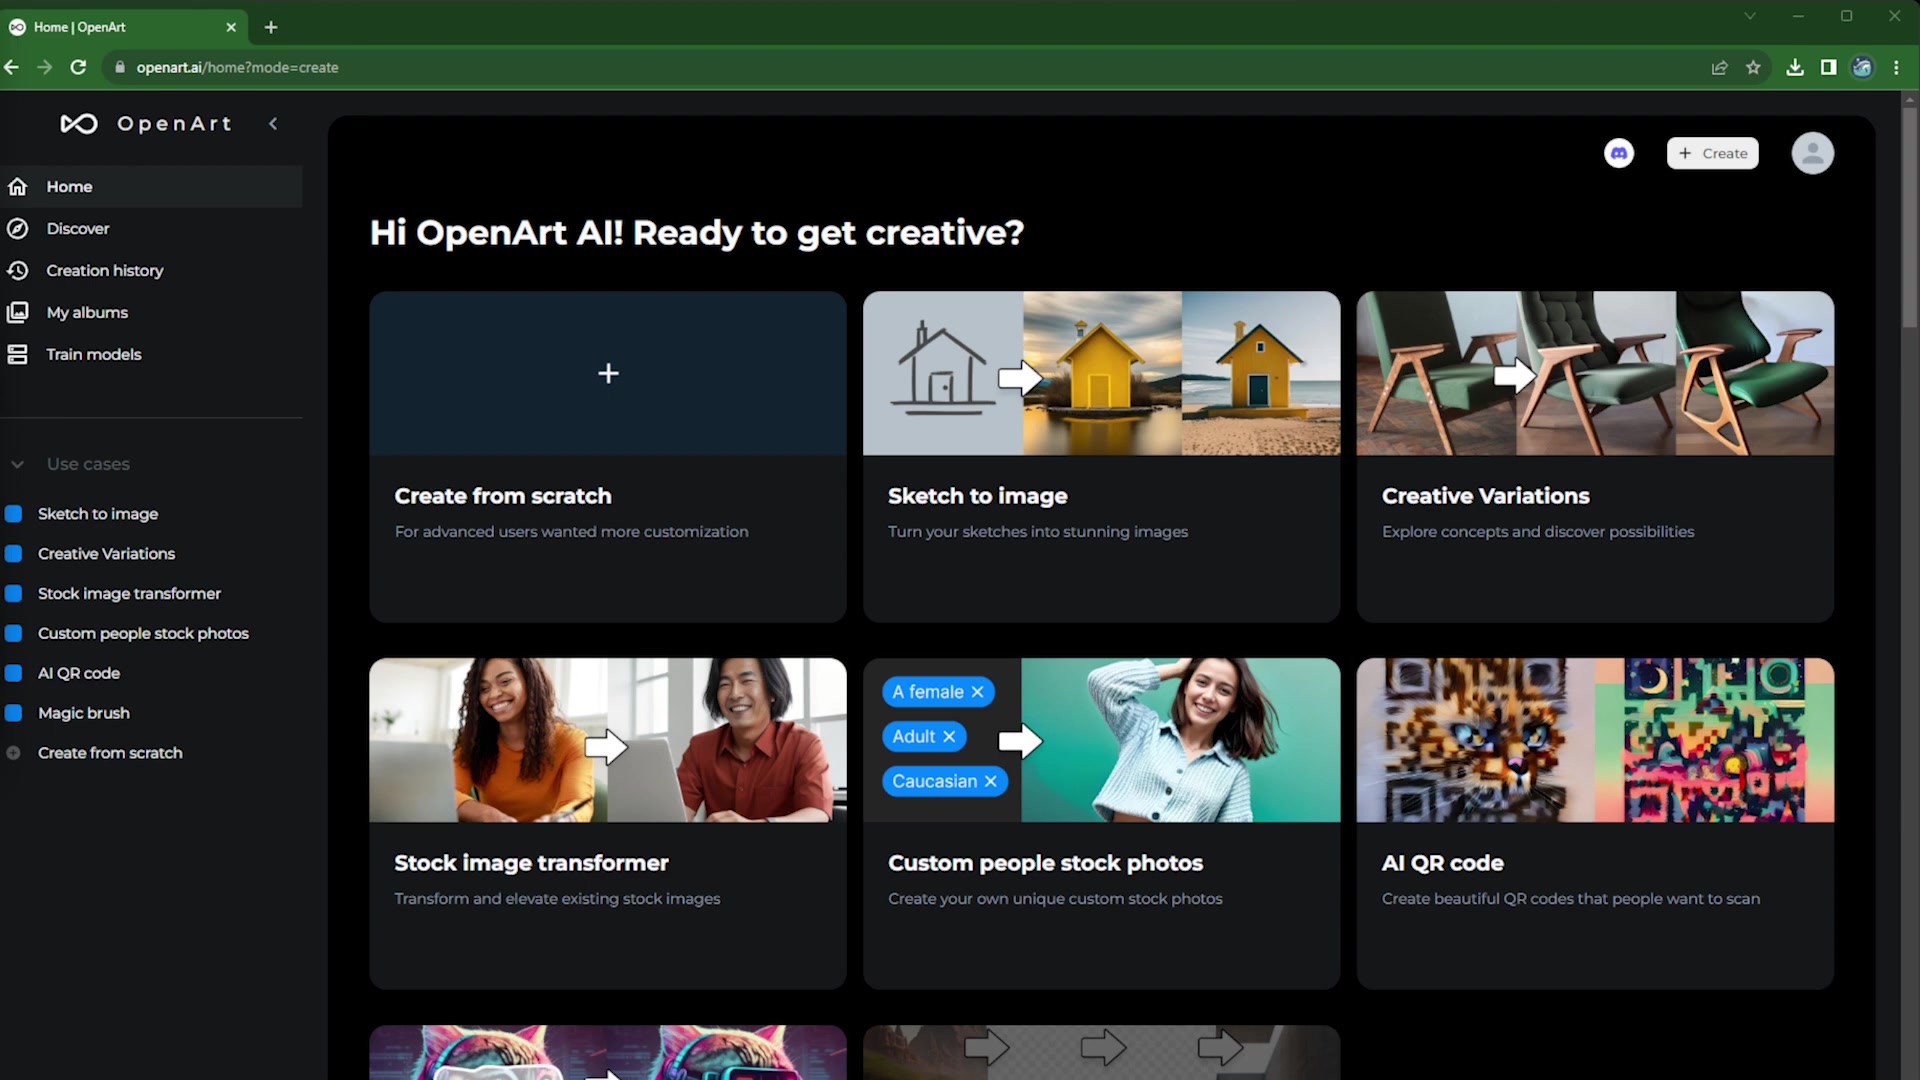Select AI QR code blue square icon

point(14,674)
